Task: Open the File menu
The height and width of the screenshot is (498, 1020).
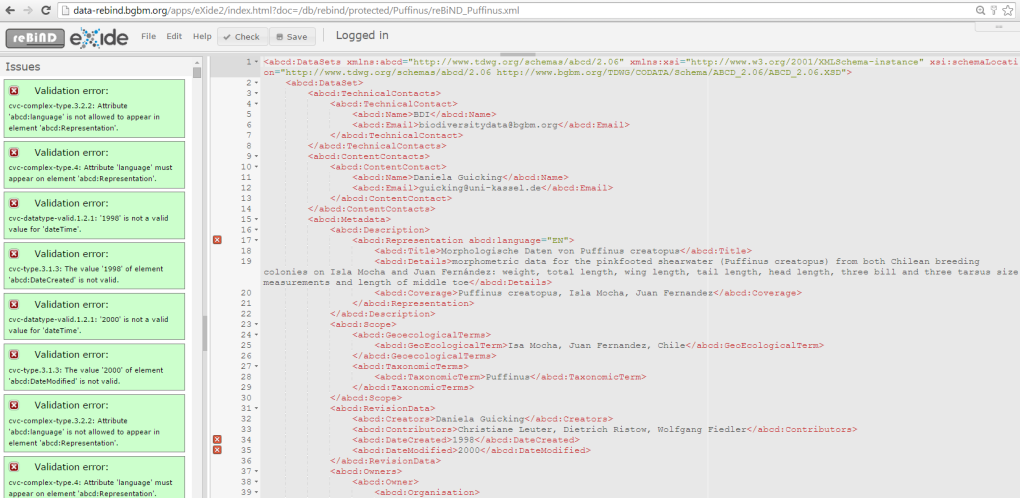Action: [x=148, y=36]
